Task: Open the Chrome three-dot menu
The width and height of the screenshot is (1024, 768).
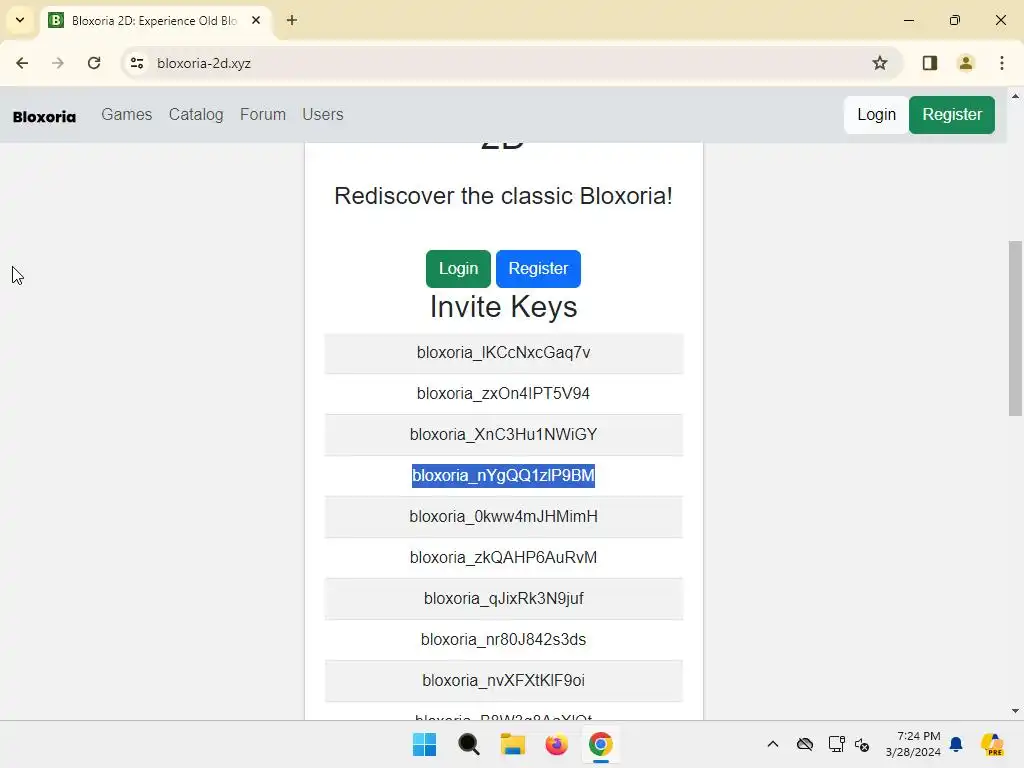Action: [1002, 63]
